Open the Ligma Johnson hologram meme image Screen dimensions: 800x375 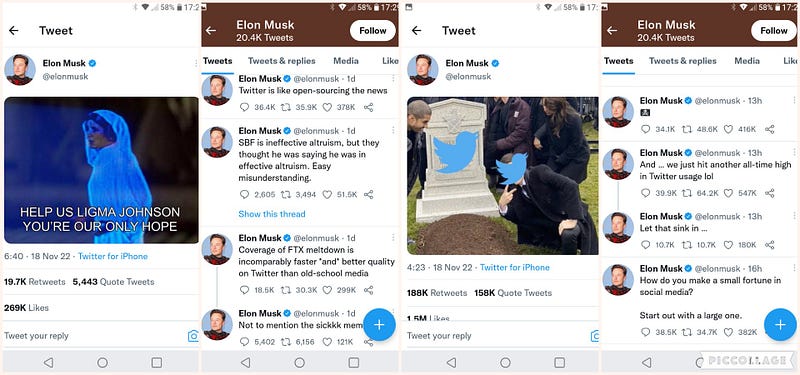101,170
